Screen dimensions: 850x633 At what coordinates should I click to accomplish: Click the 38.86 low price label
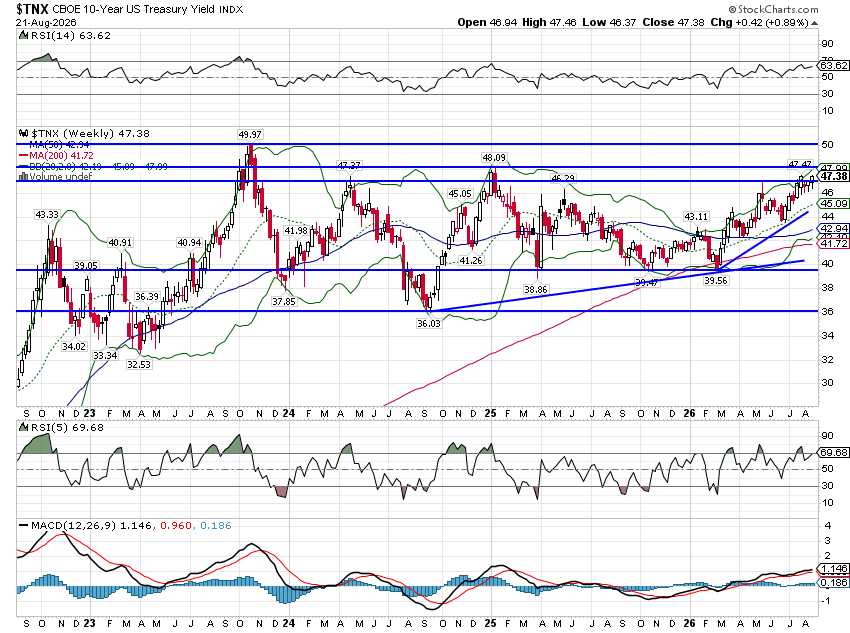click(x=536, y=290)
